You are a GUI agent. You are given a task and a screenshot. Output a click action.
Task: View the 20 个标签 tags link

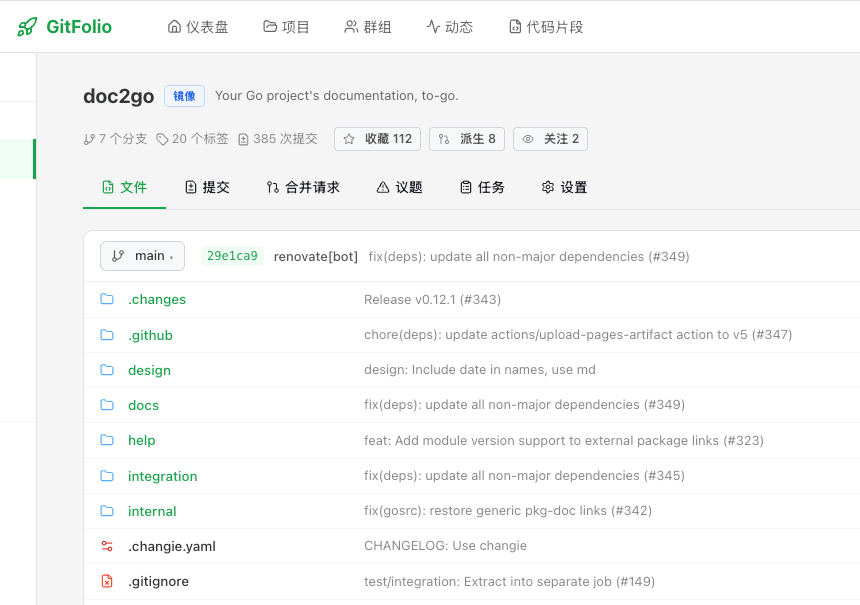[192, 139]
